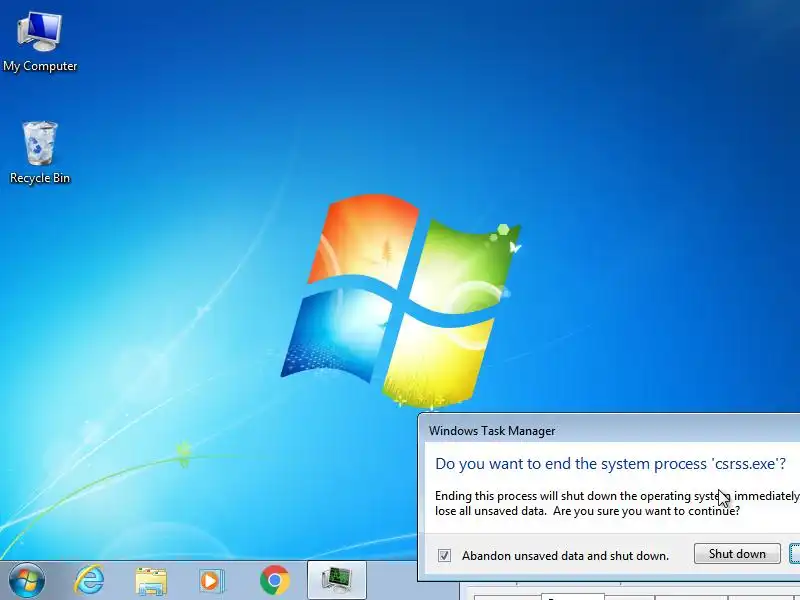
Task: Click the Shut down button
Action: [737, 554]
